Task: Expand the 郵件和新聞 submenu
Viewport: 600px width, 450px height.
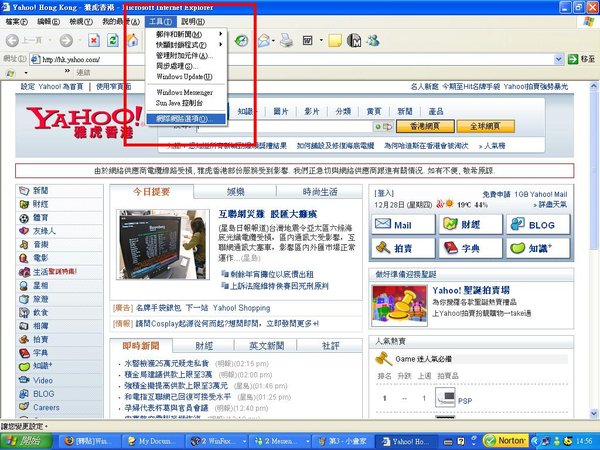Action: (186, 34)
